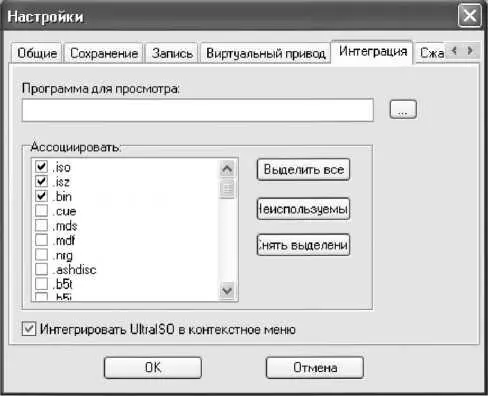488x396 pixels.
Task: Enable the .cue association checkbox
Action: tap(41, 210)
